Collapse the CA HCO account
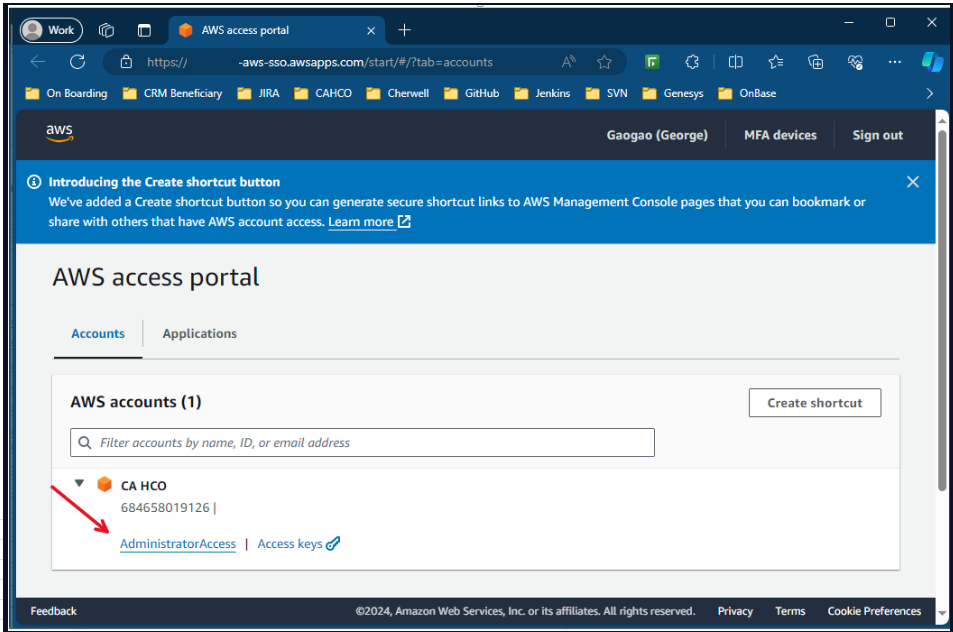The image size is (953, 632). [x=79, y=483]
